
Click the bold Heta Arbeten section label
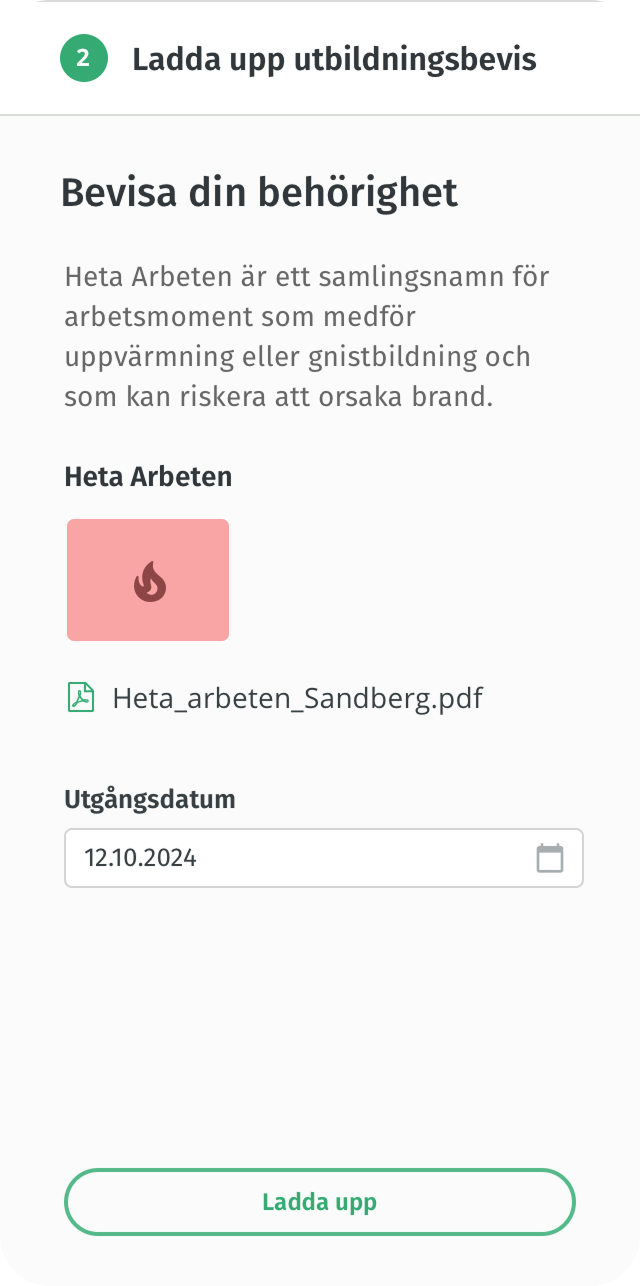[148, 477]
